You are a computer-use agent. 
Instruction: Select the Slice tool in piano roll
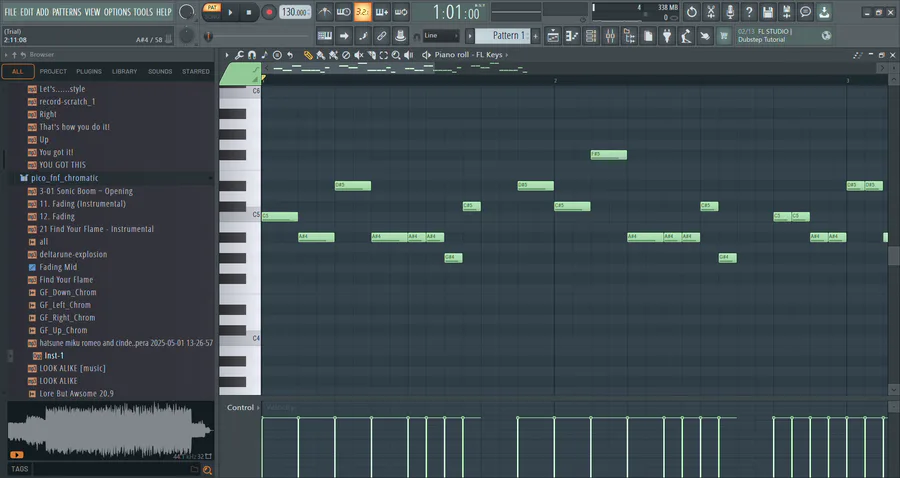pos(371,55)
